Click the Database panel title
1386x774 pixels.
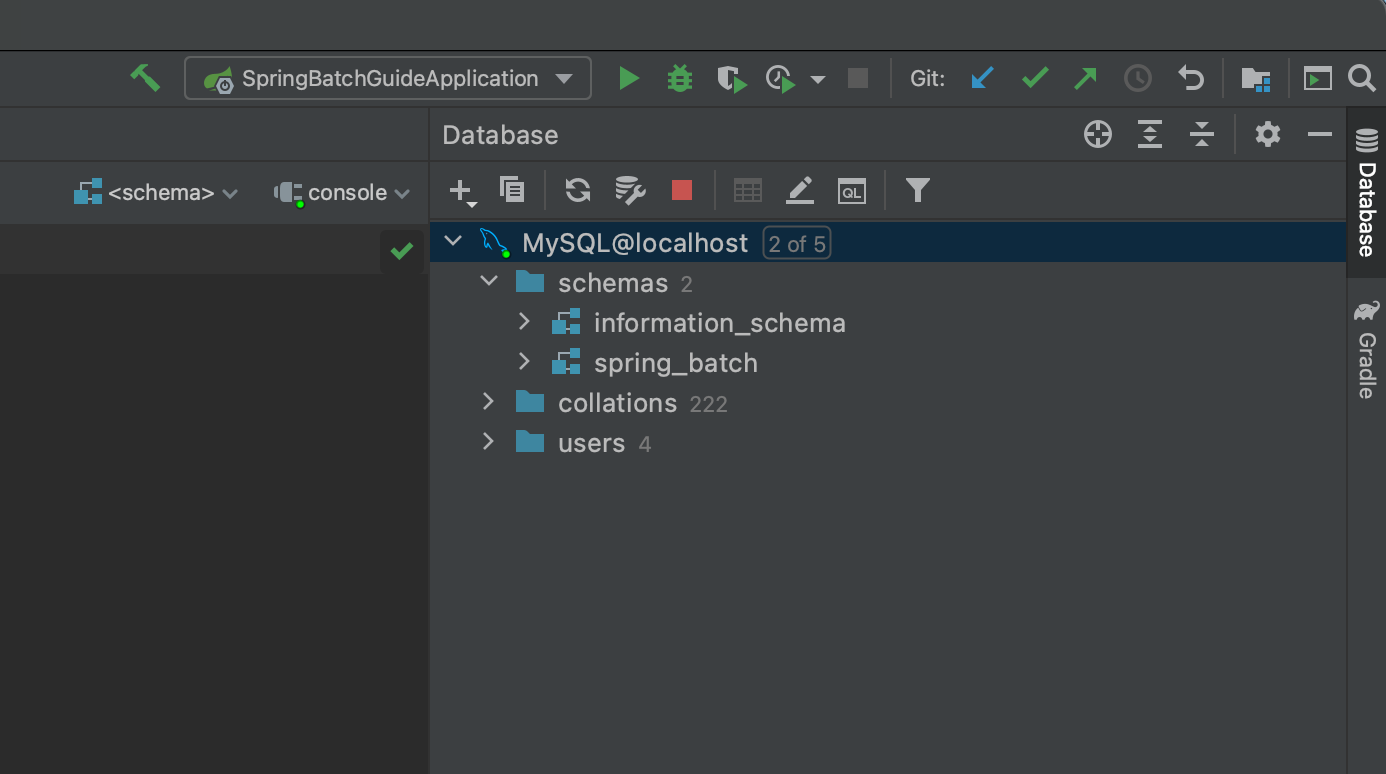500,135
